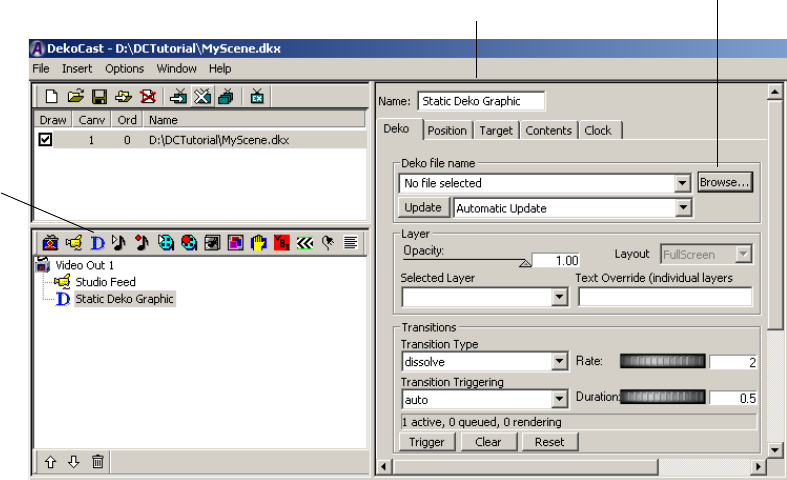This screenshot has height=480, width=787.
Task: Click the red-crossed page remove scene icon
Action: point(148,96)
